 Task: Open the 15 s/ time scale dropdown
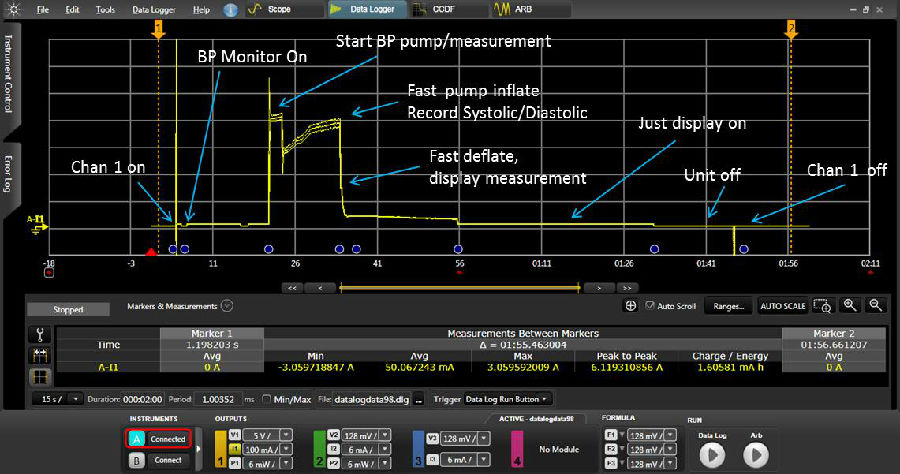(57, 399)
